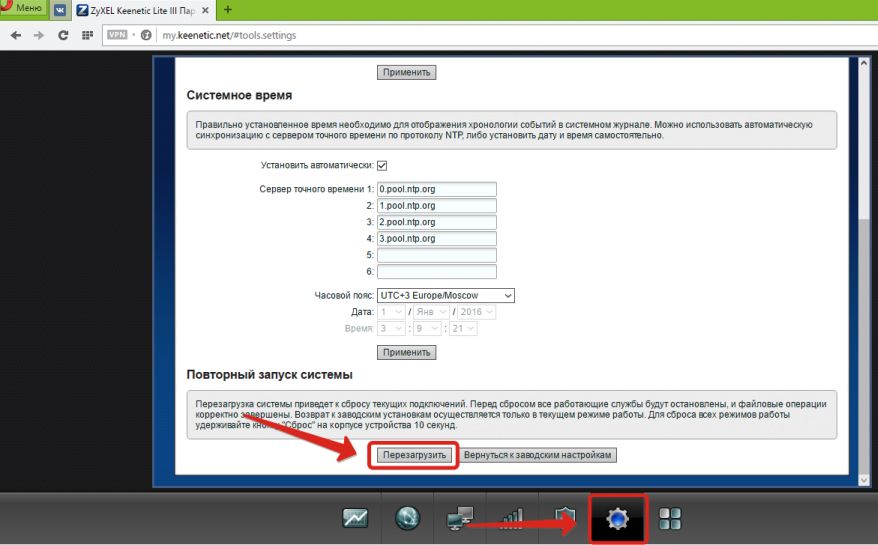Open the applications grid icon
Image resolution: width=878 pixels, height=545 pixels.
670,519
